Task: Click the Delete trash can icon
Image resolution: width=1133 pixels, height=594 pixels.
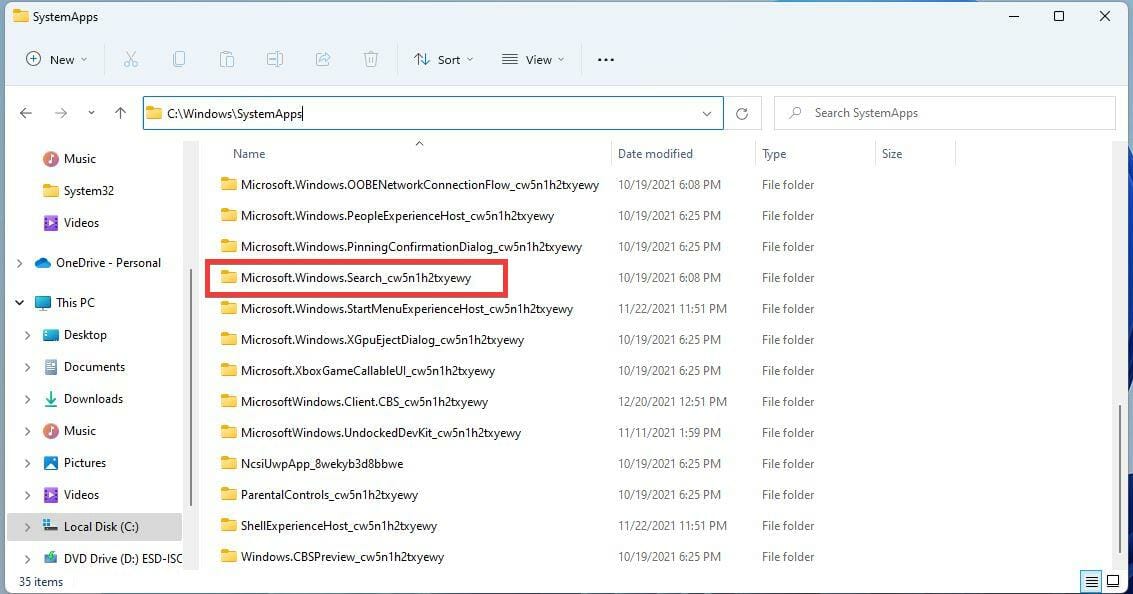Action: (x=371, y=59)
